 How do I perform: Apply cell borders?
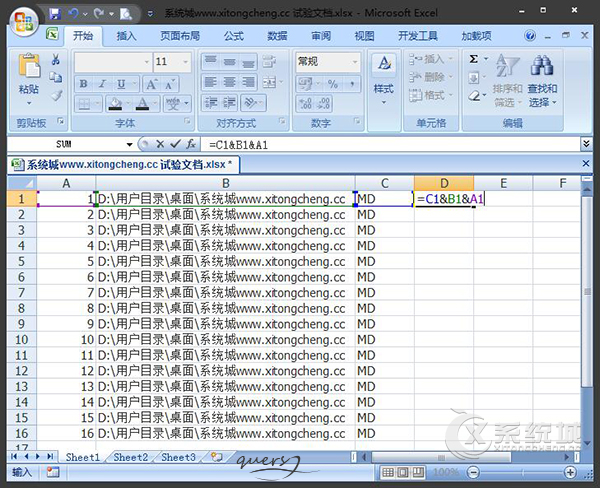point(84,103)
